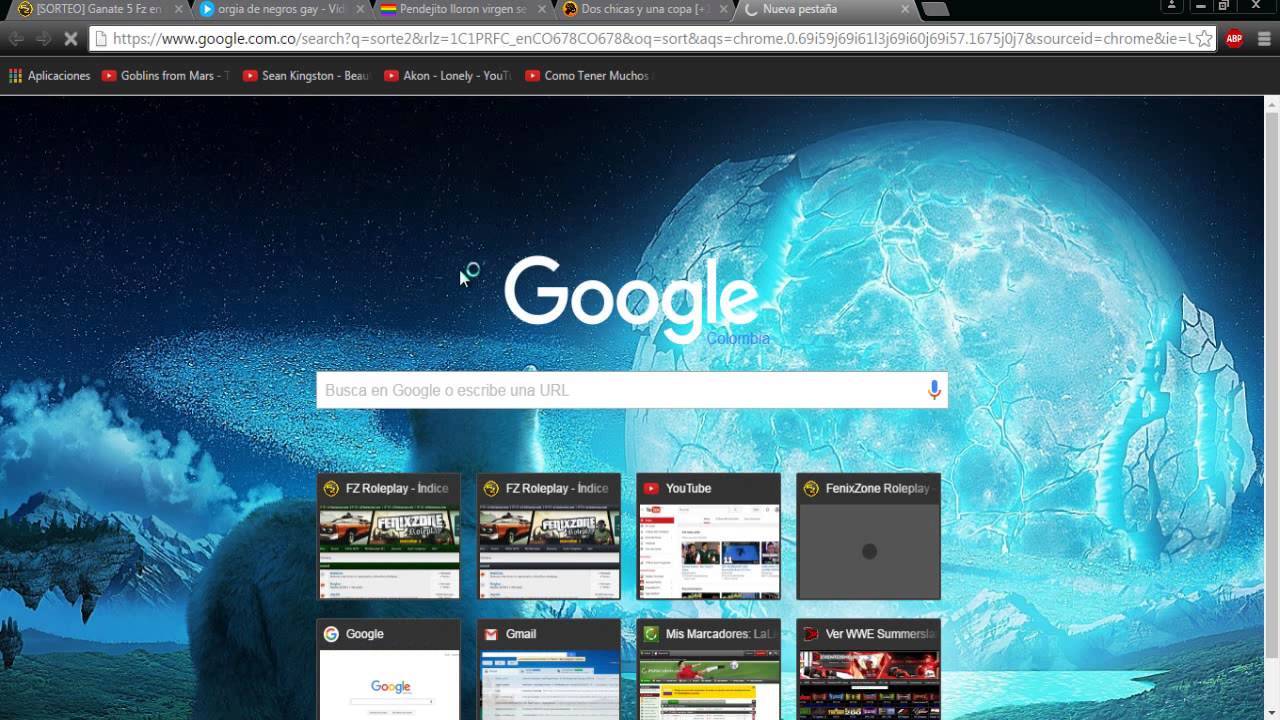Close the Pendejito lloron tab
Viewport: 1280px width, 720px height.
pyautogui.click(x=542, y=9)
